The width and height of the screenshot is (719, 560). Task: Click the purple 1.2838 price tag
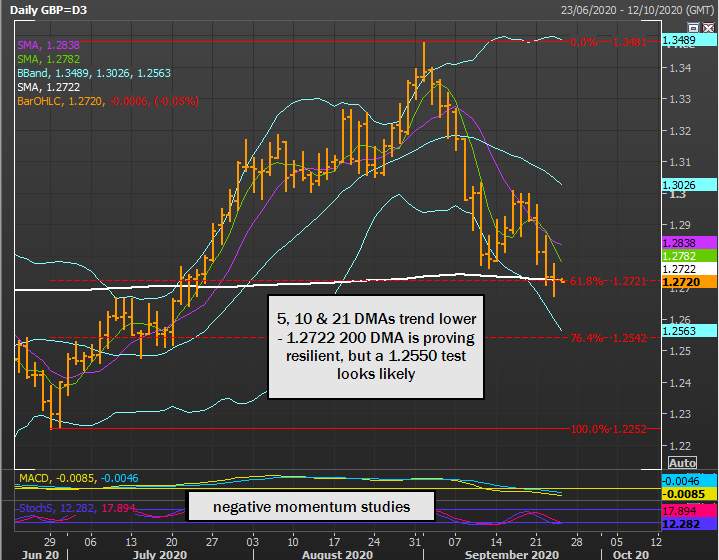pyautogui.click(x=689, y=243)
